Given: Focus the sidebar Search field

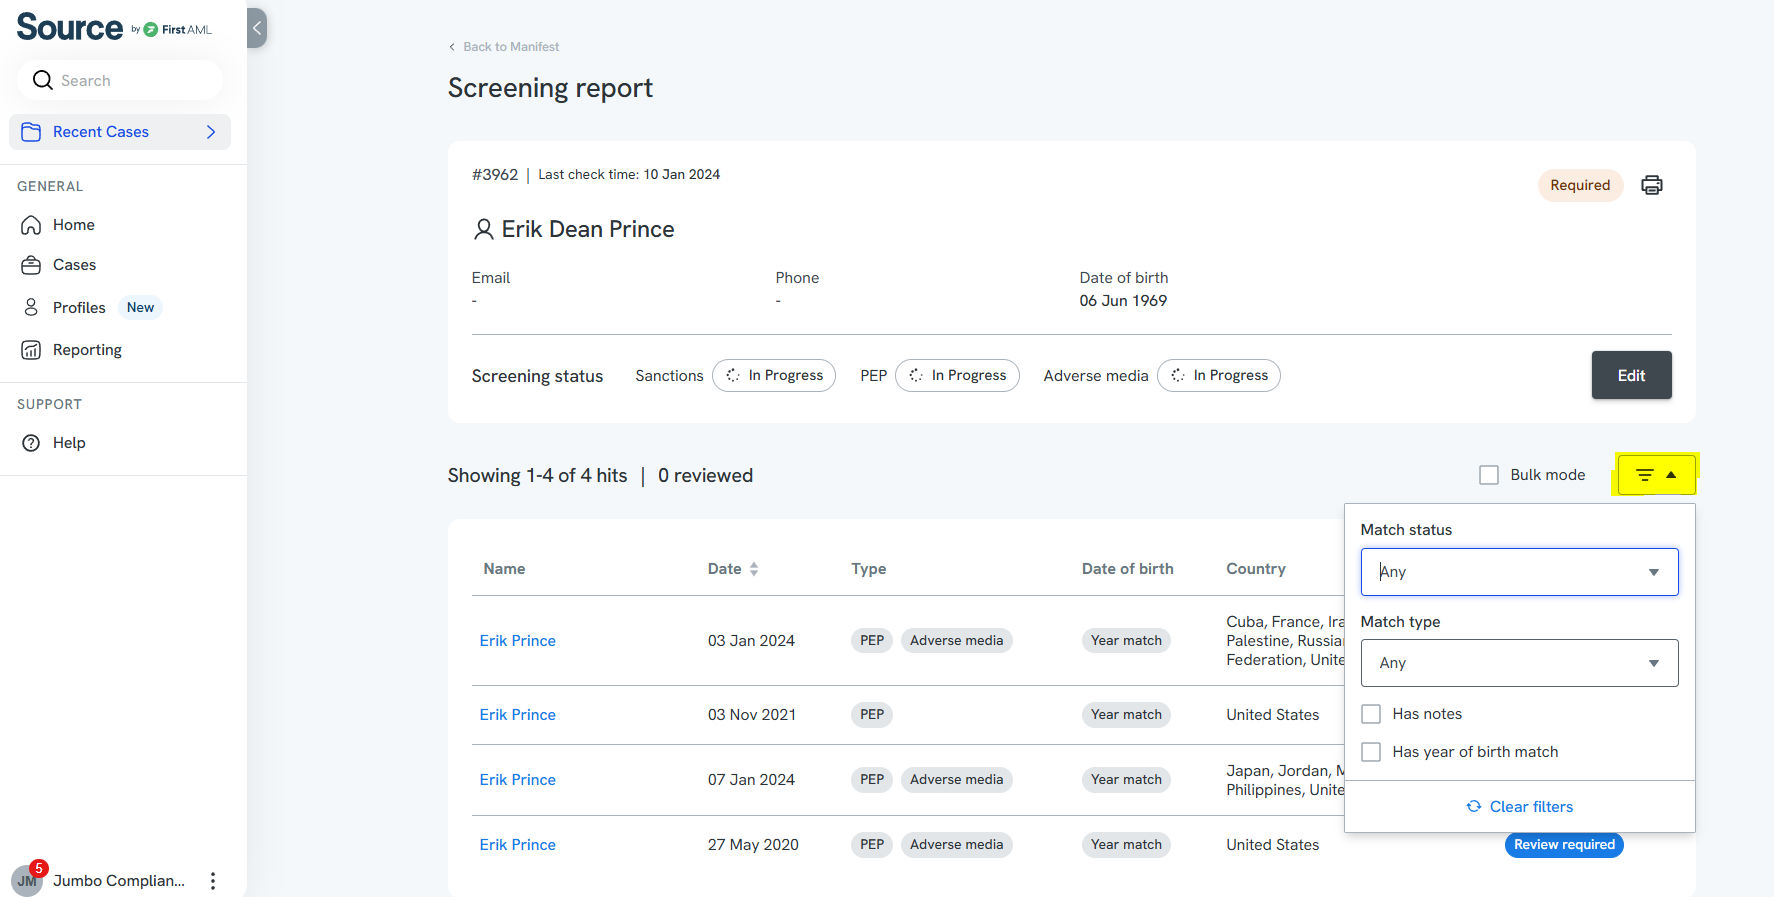Looking at the screenshot, I should click(120, 80).
